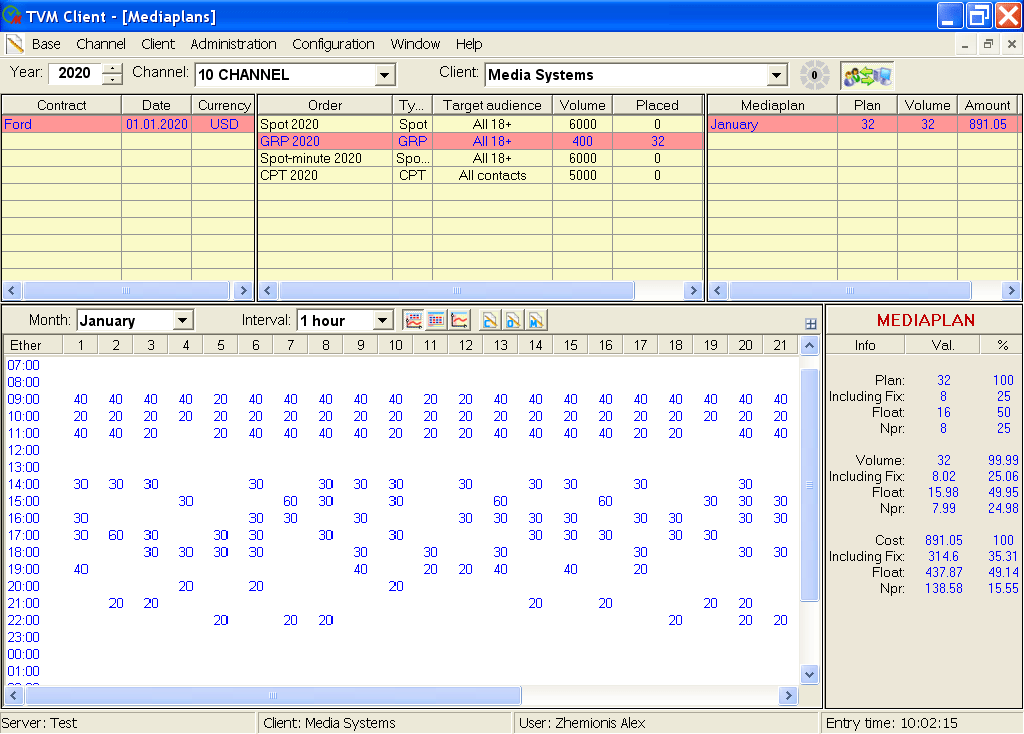Screen dimensions: 1024x734
Task: Expand the Interval dropdown
Action: click(383, 321)
